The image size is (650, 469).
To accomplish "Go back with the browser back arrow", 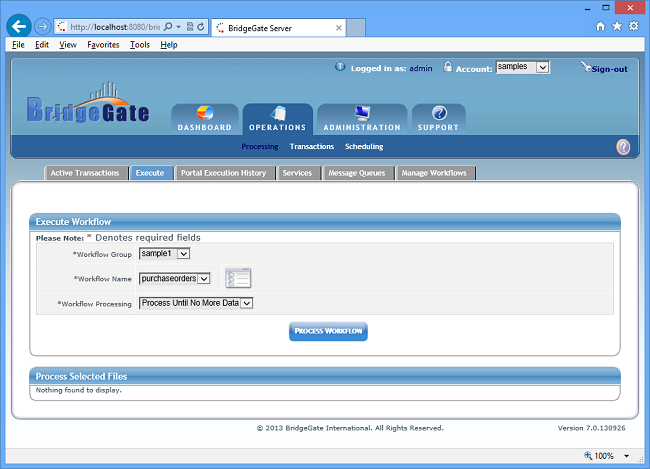I will [x=19, y=27].
